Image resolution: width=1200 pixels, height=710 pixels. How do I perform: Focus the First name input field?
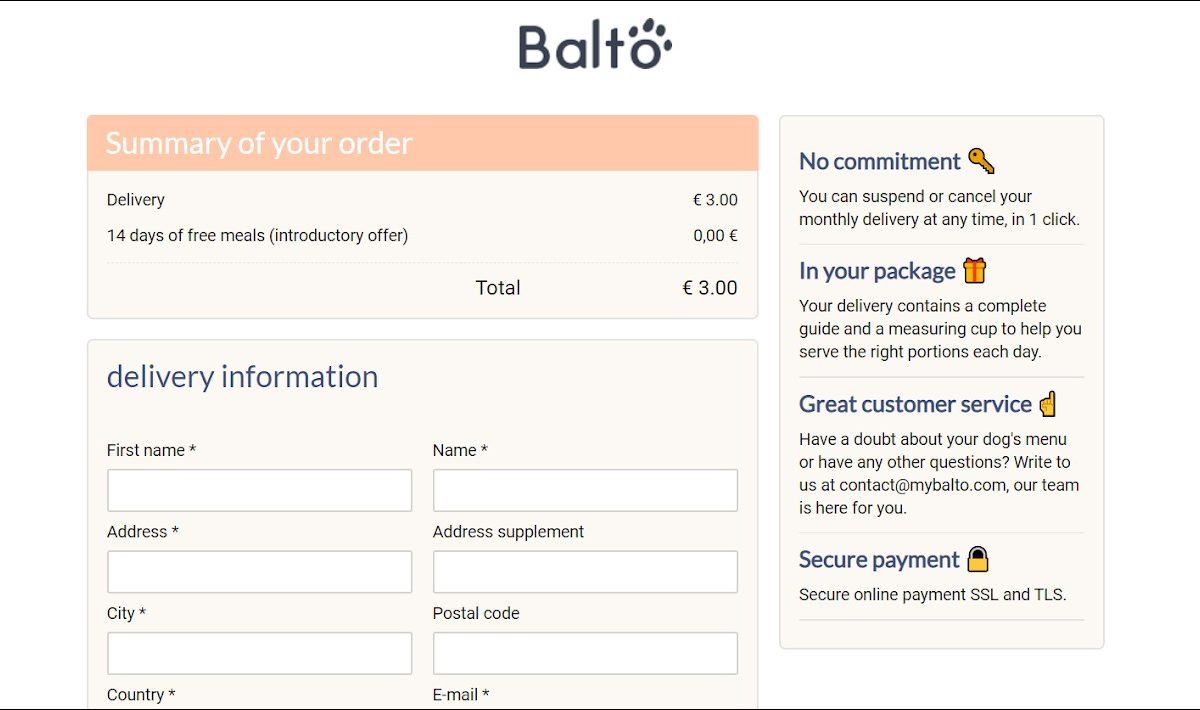(259, 490)
